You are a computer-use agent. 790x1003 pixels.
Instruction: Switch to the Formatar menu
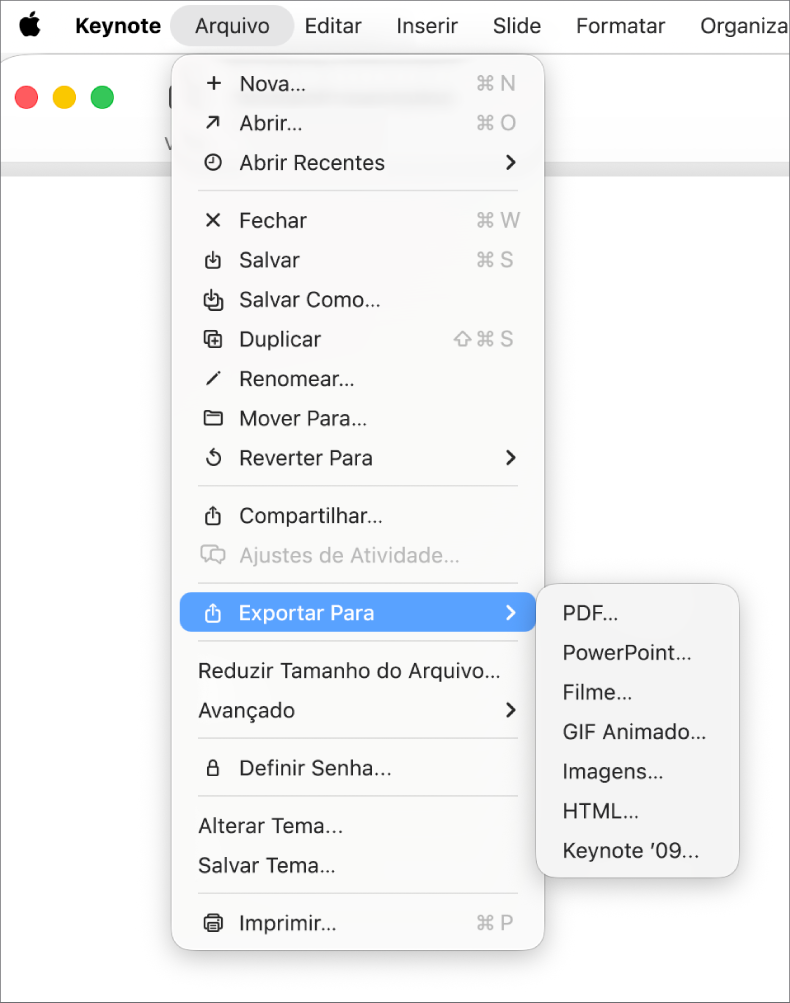tap(620, 26)
